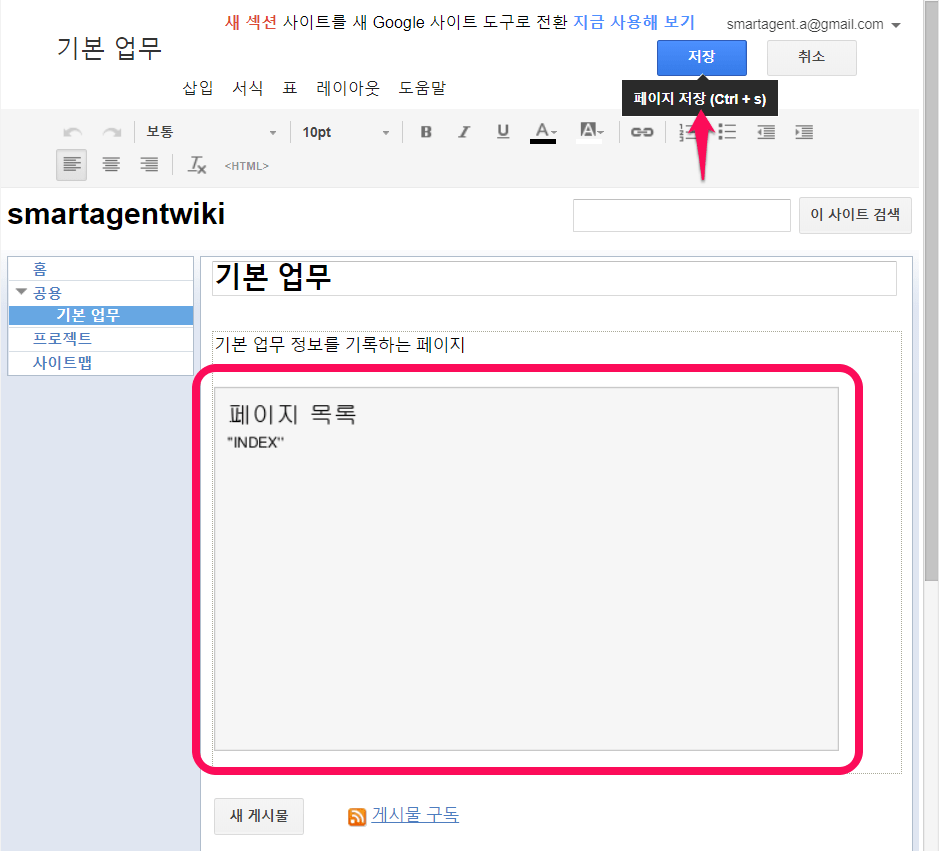The image size is (939, 851).
Task: Increase indent of the text
Action: [804, 132]
